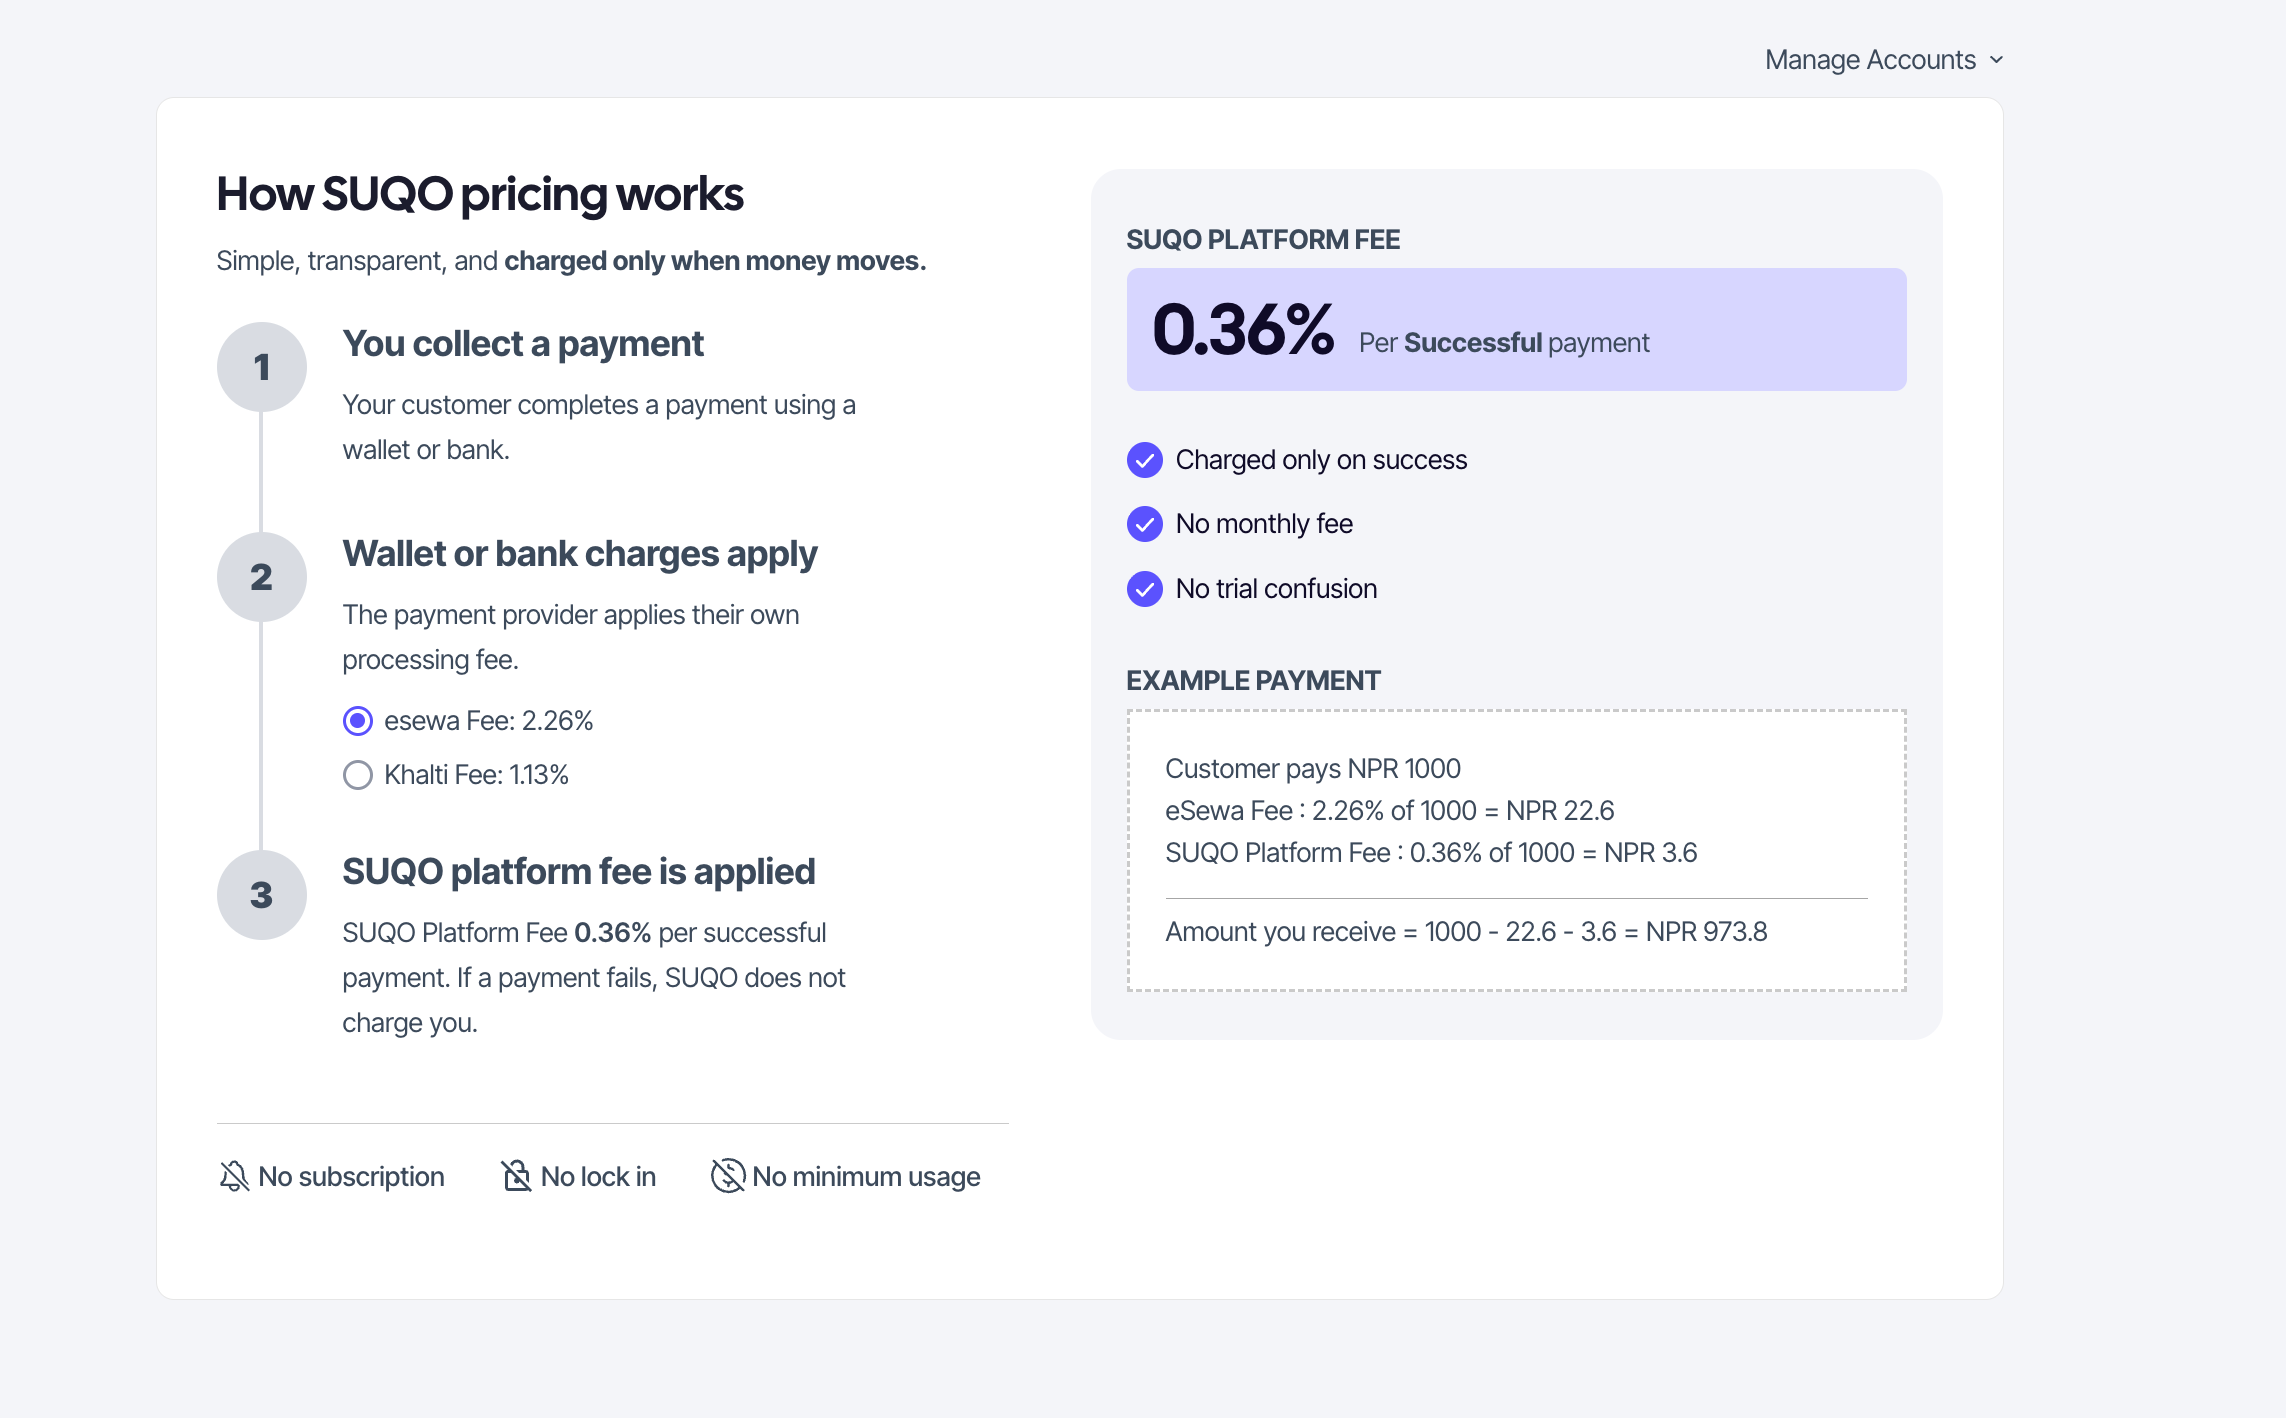Viewport: 2286px width, 1418px height.
Task: Click the 'No subscription' label text
Action: click(351, 1177)
